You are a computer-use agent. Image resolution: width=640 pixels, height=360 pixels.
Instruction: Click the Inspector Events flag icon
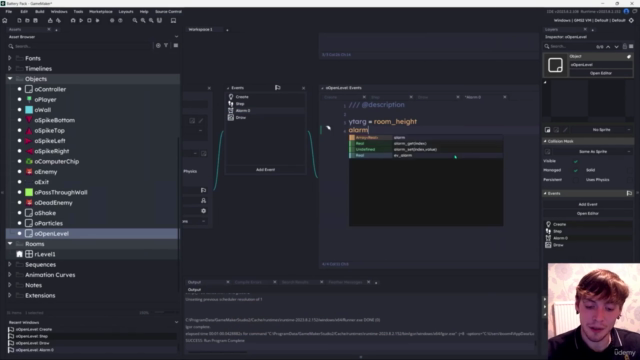(x=629, y=193)
